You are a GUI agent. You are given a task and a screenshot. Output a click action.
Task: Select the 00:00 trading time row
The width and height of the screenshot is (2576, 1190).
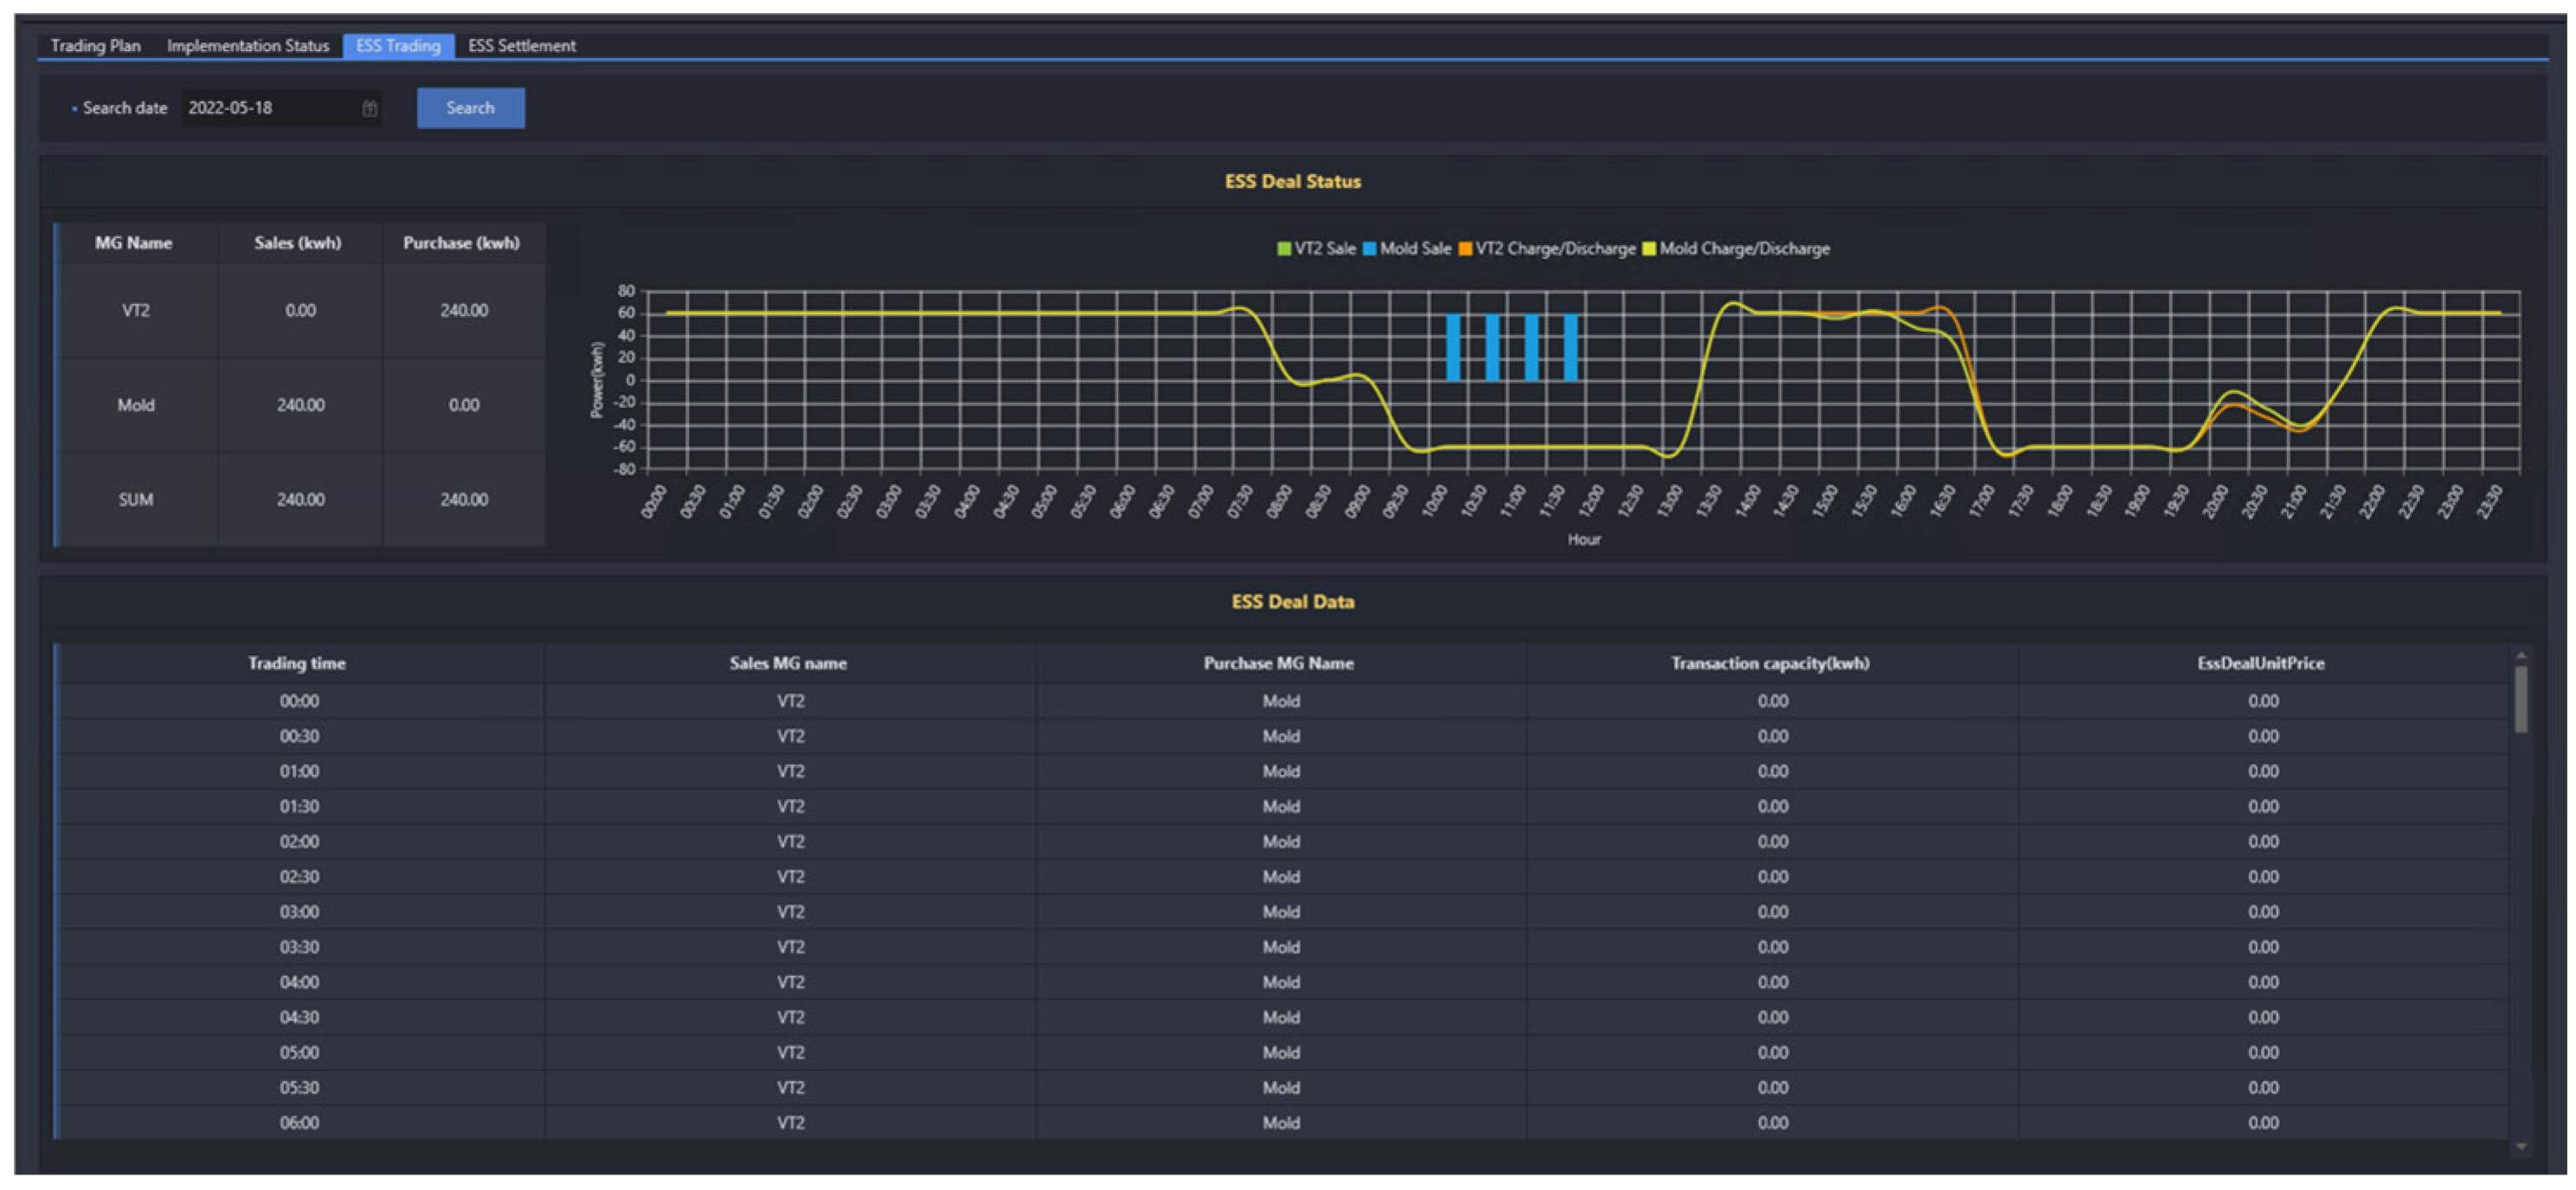coord(299,701)
